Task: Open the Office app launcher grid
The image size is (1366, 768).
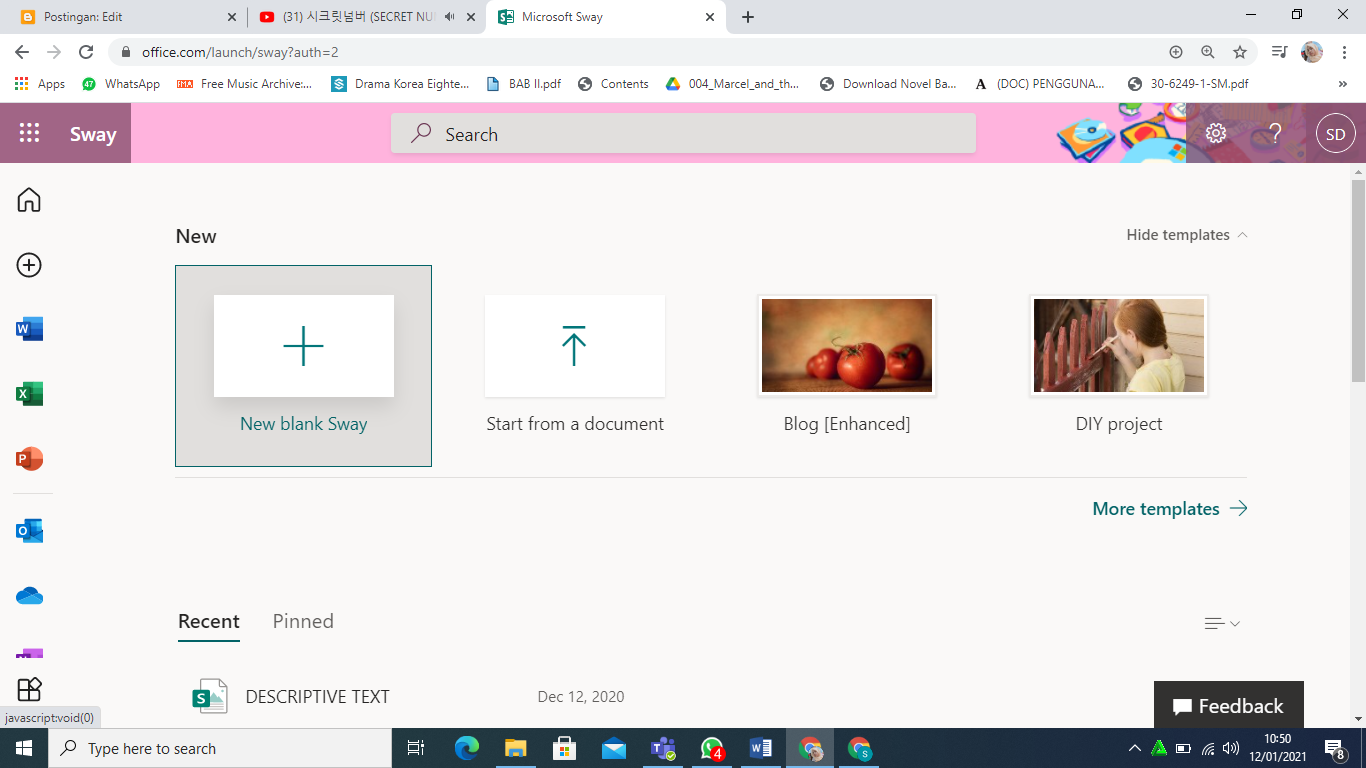Action: (x=29, y=132)
